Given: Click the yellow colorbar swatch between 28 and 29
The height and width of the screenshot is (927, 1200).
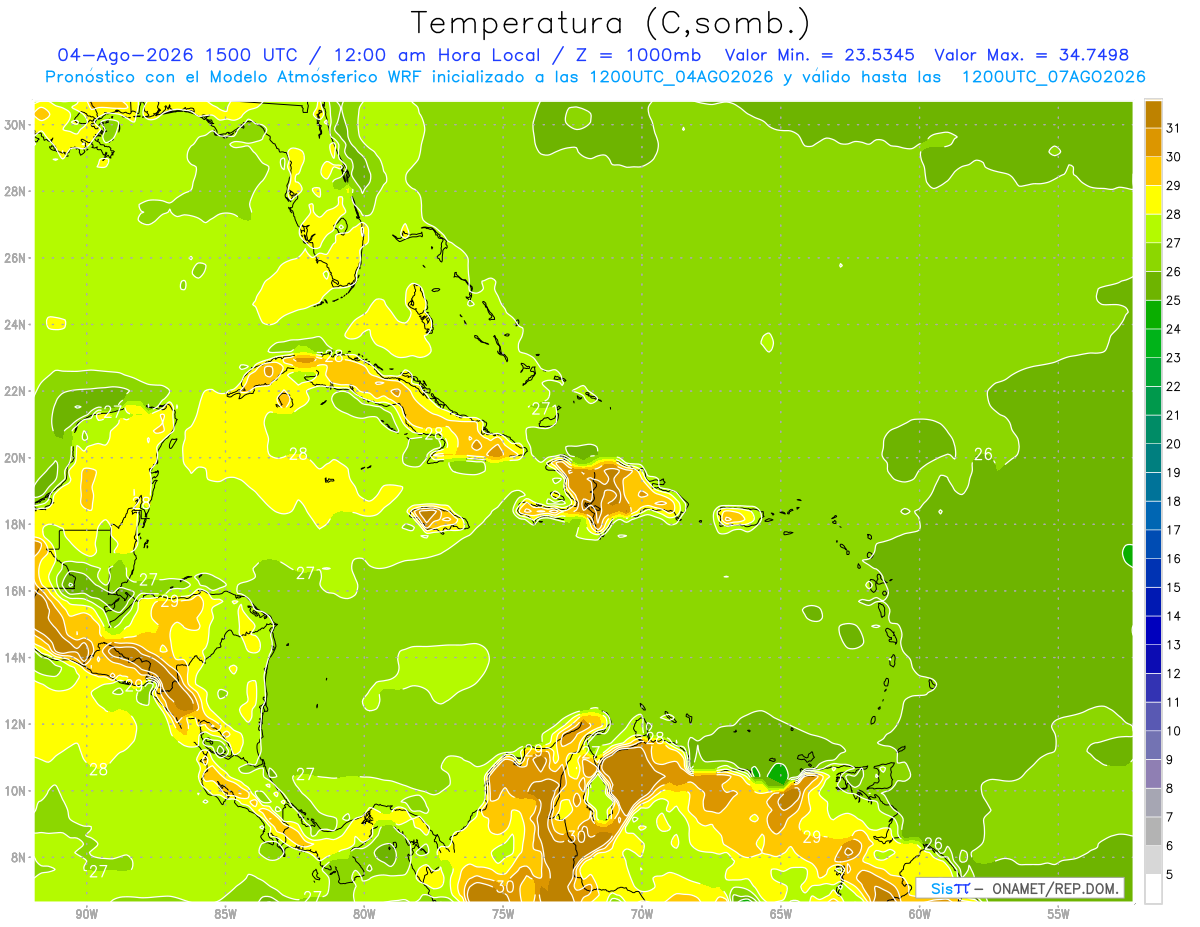Looking at the screenshot, I should click(1153, 199).
